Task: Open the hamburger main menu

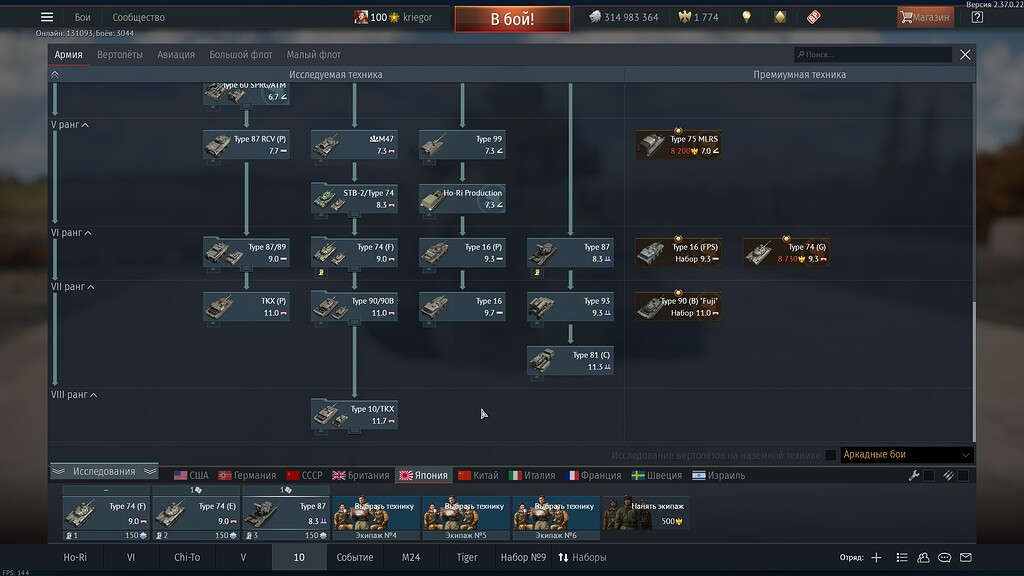Action: pos(47,17)
